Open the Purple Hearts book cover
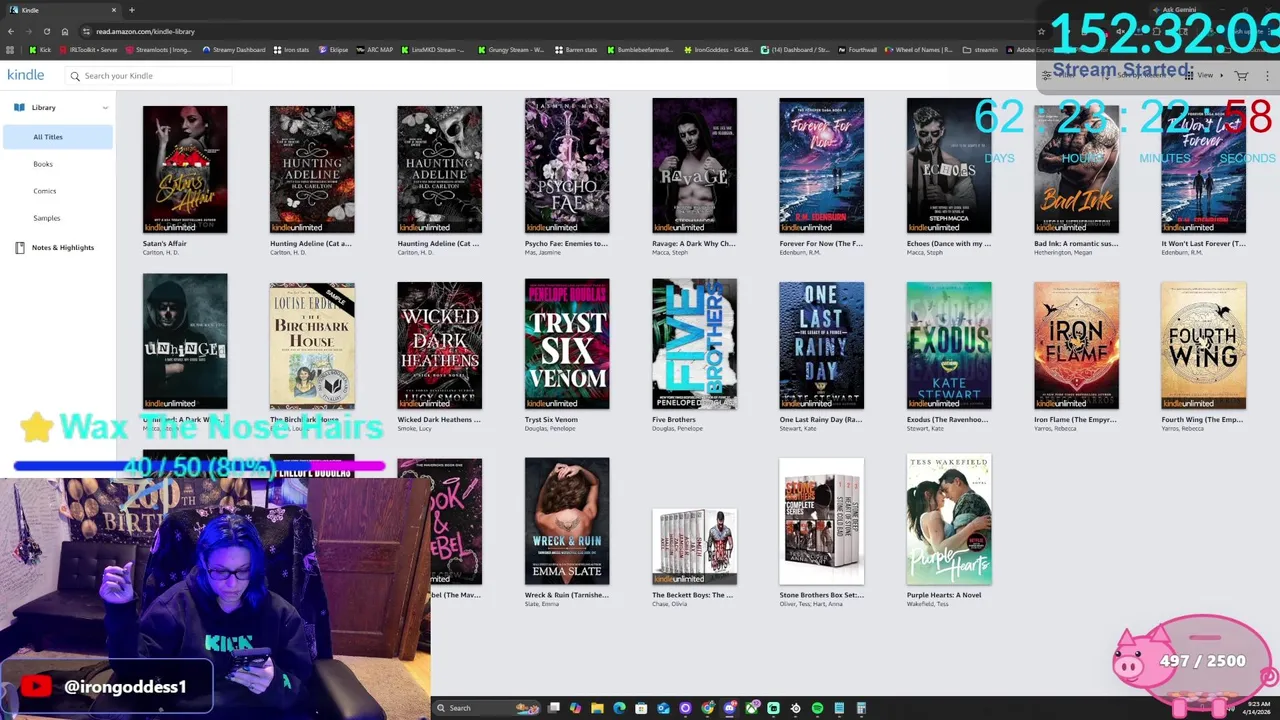Screen dimensions: 1280x720 tap(949, 519)
